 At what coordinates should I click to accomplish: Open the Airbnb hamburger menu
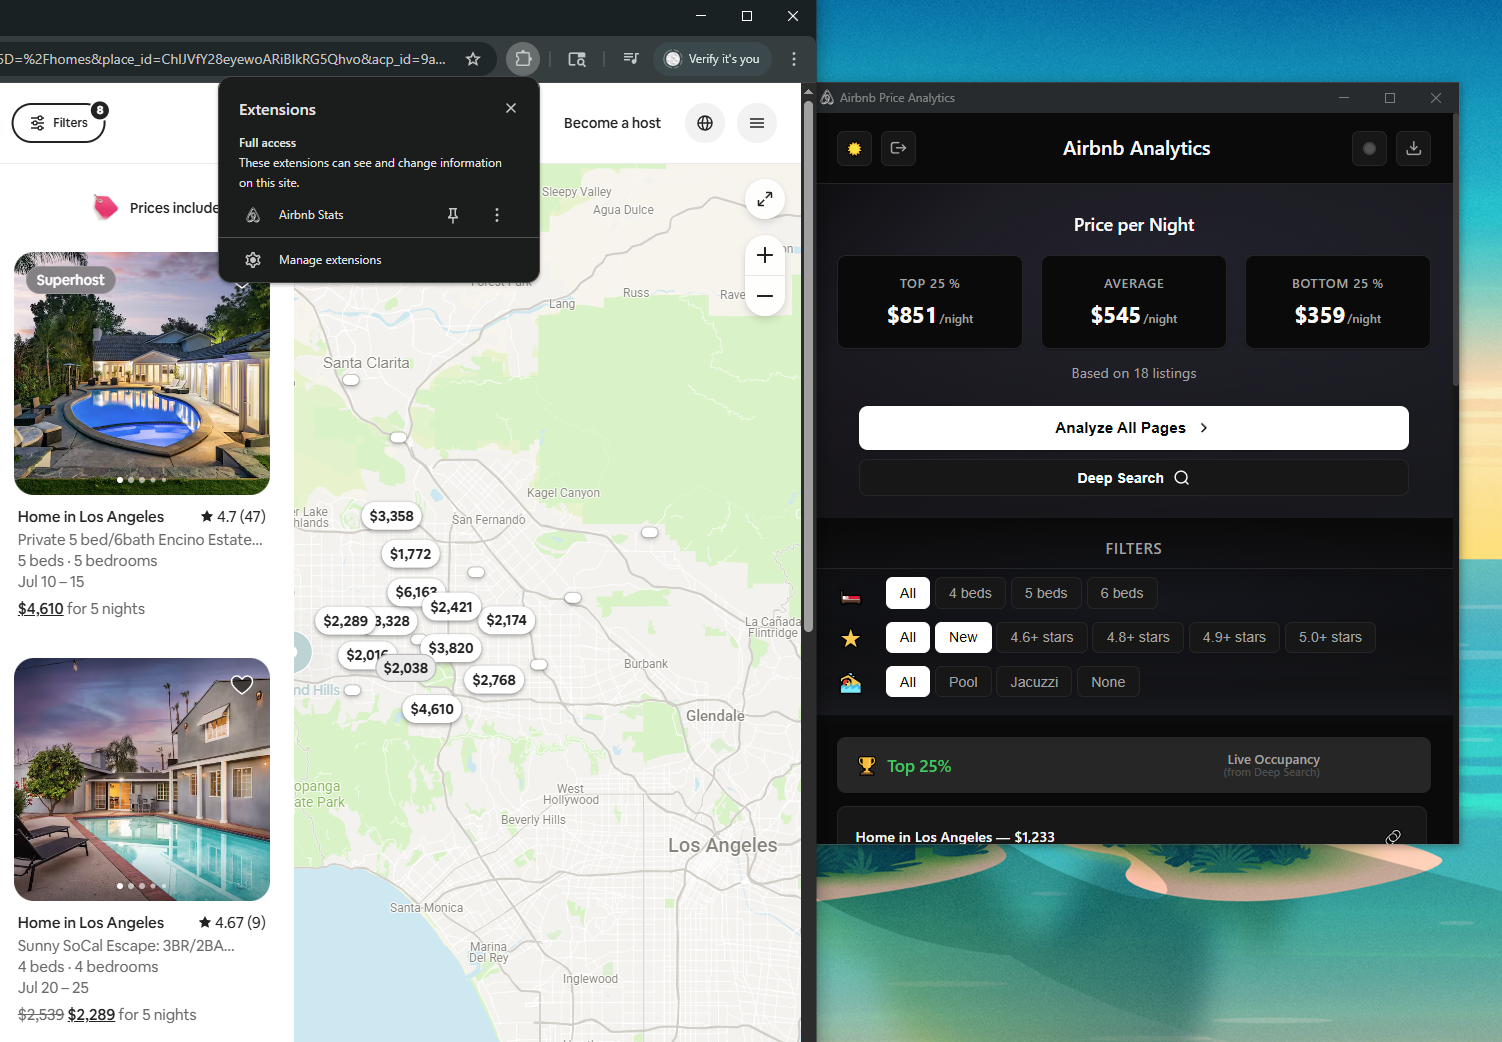[x=757, y=123]
